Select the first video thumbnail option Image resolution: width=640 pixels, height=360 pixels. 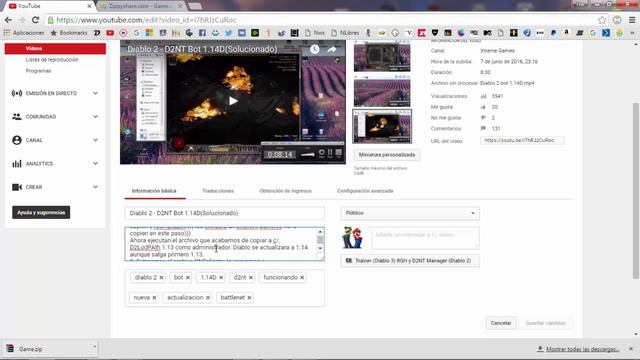[x=382, y=57]
